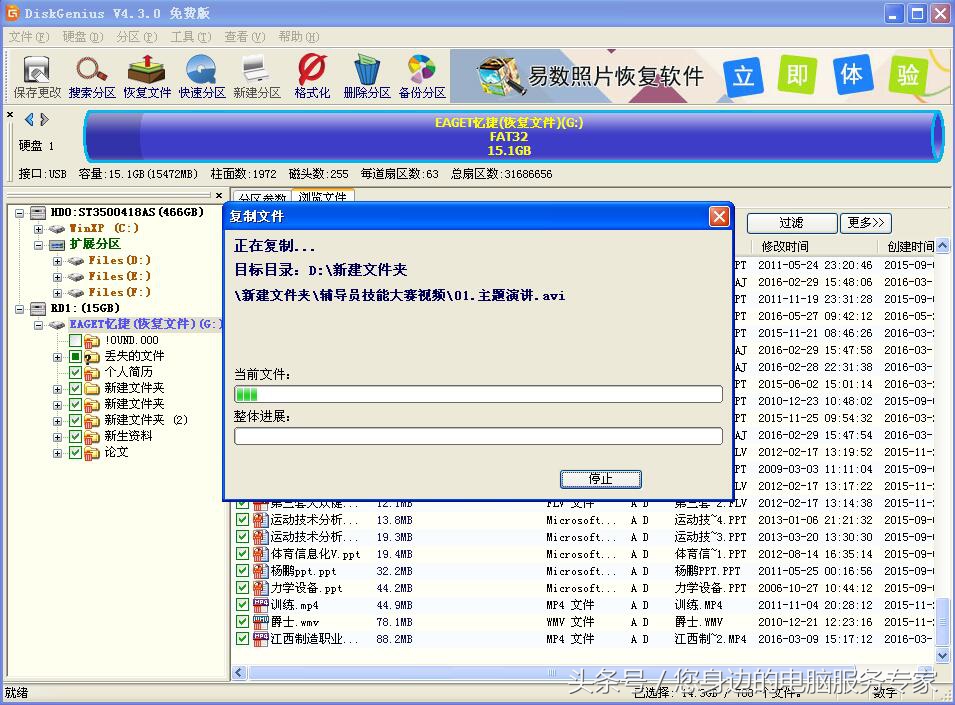Screen dimensions: 955x705
Task: Expand the 论文 folder tree node
Action: [x=57, y=454]
